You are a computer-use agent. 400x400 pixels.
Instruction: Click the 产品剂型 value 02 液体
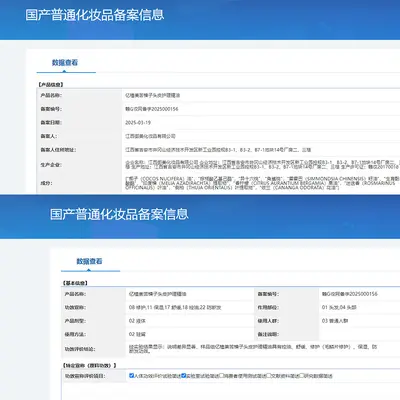pyautogui.click(x=137, y=321)
